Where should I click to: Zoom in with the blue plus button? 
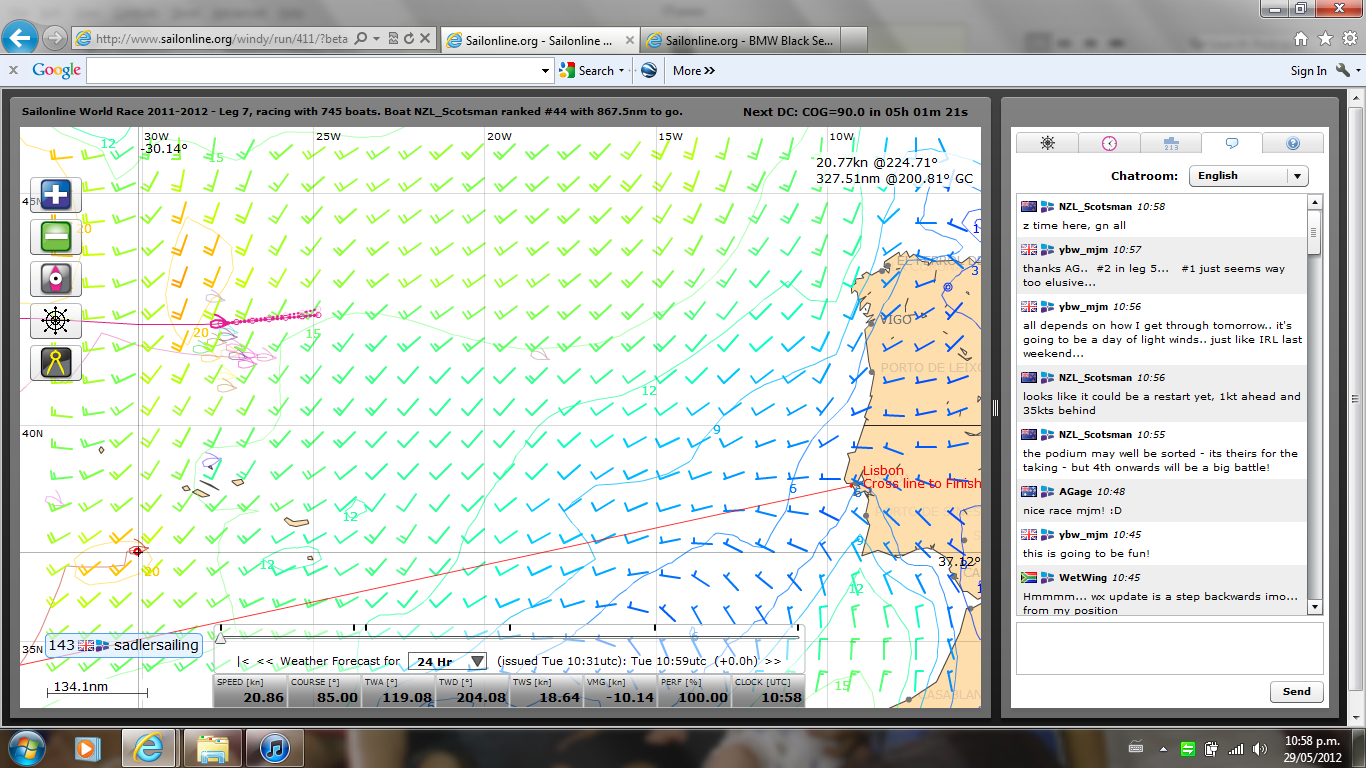tap(56, 195)
